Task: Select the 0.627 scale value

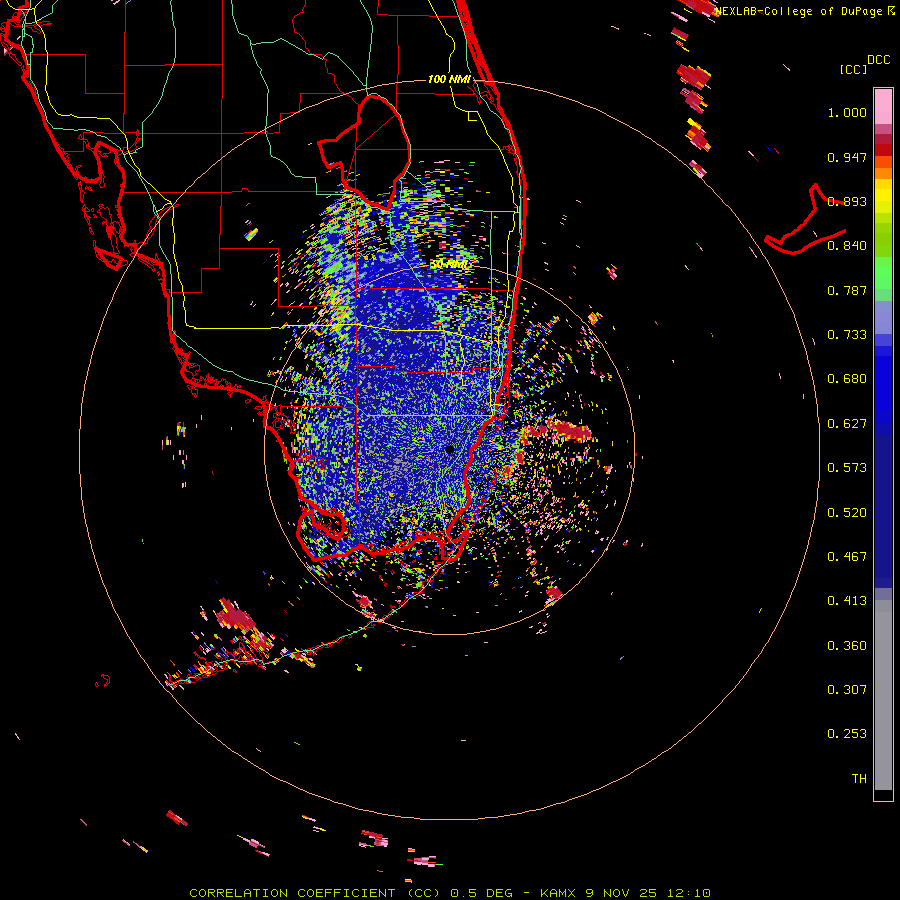Action: click(x=847, y=424)
